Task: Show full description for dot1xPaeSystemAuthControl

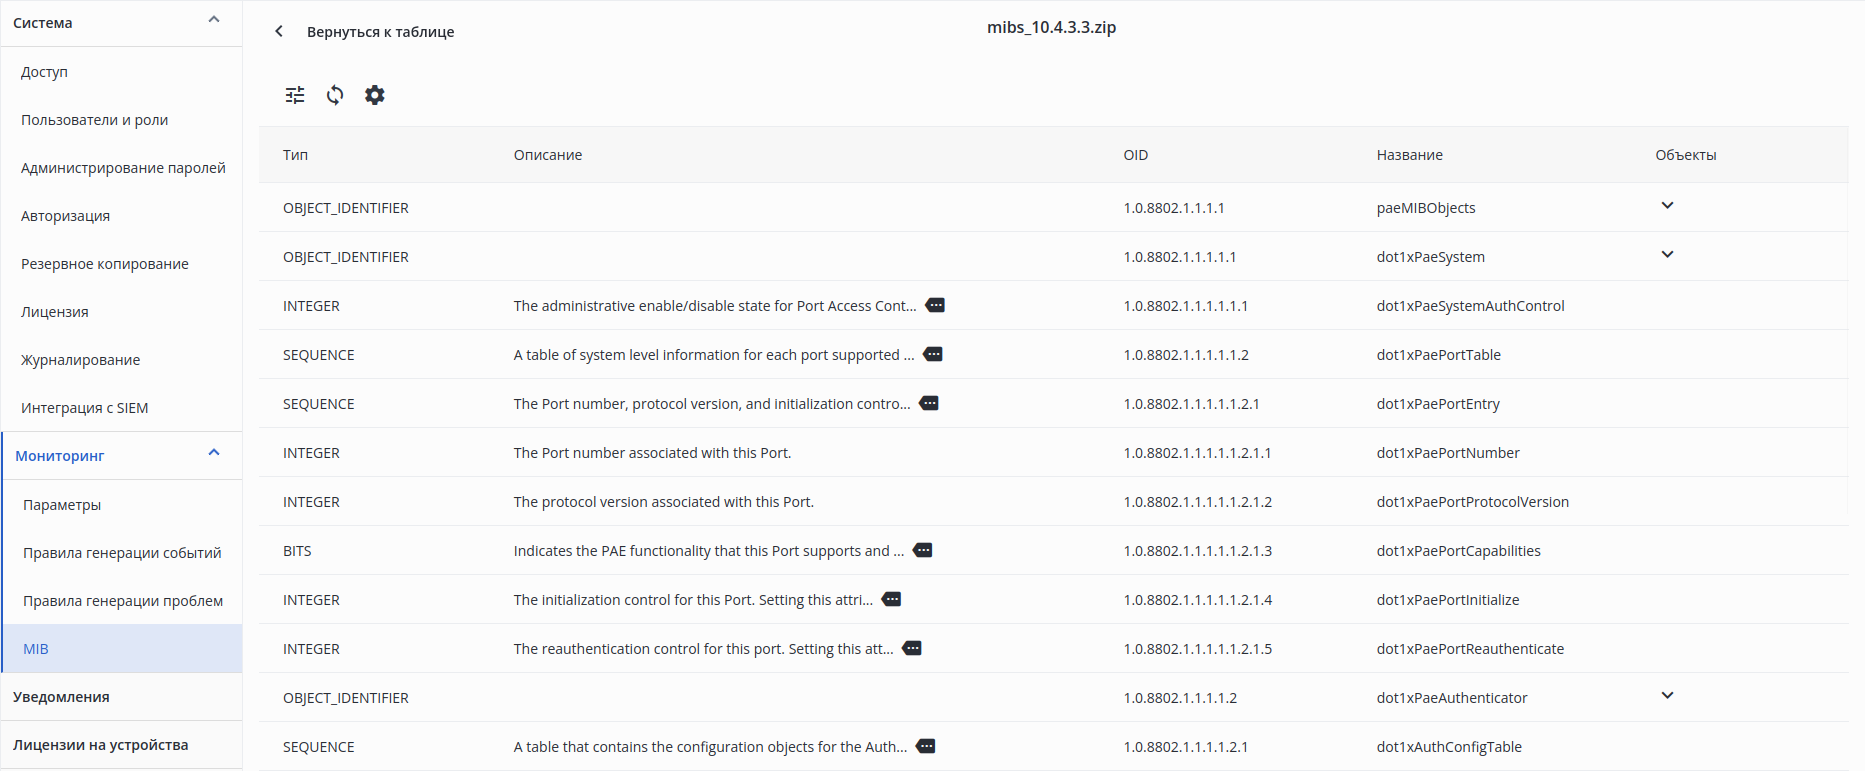Action: point(935,305)
